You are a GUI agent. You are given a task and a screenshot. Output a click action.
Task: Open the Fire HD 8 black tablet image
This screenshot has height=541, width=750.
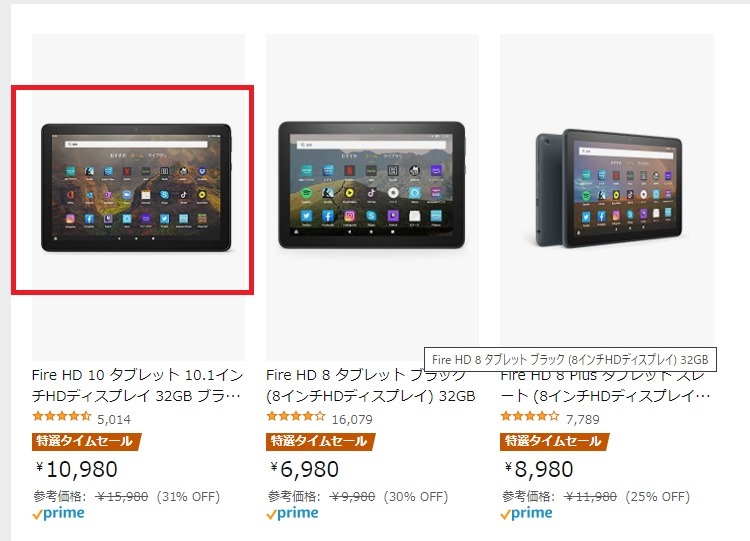coord(372,185)
